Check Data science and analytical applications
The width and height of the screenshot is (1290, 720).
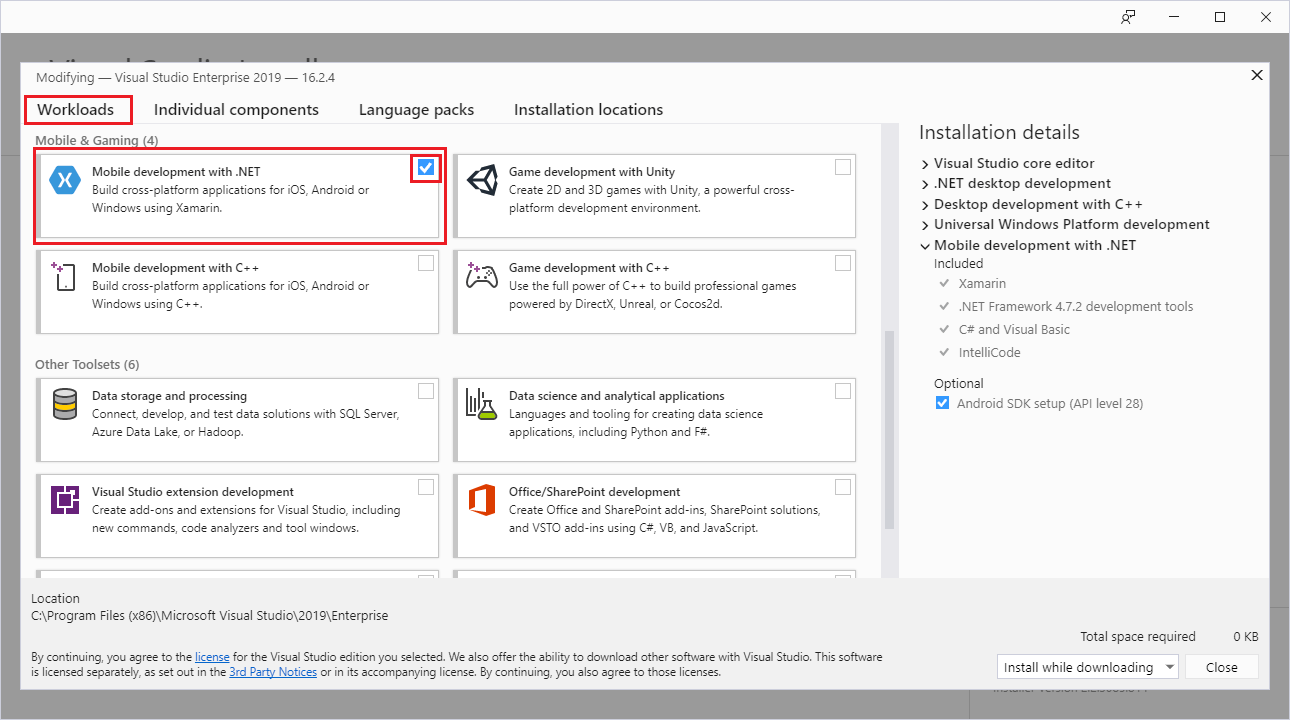[843, 391]
